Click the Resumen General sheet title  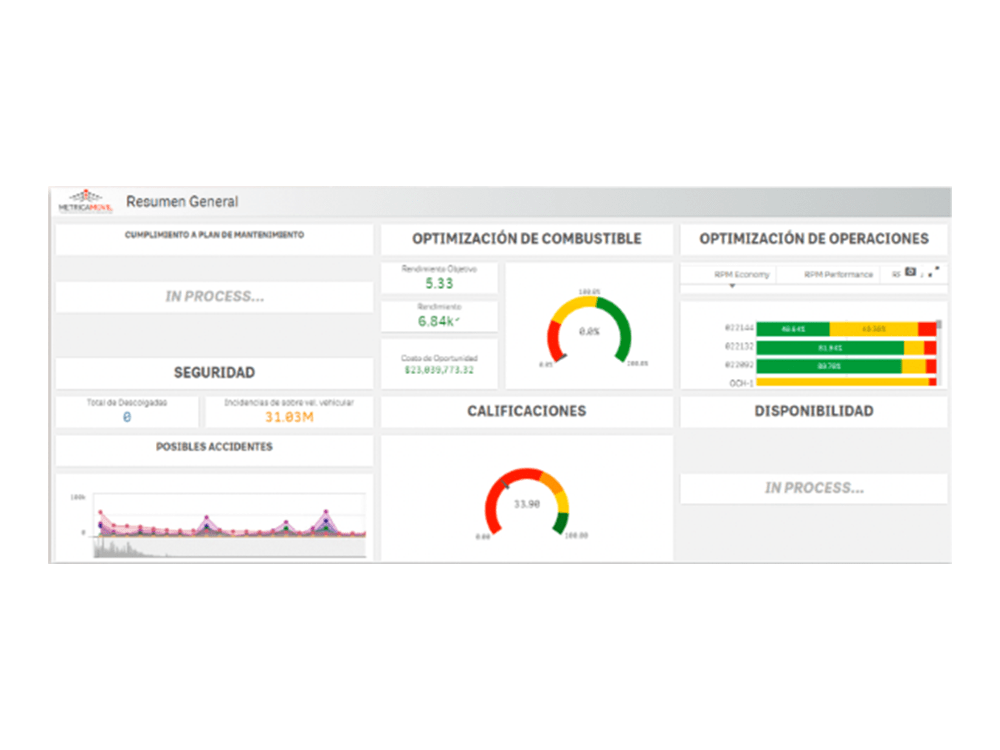coord(182,201)
